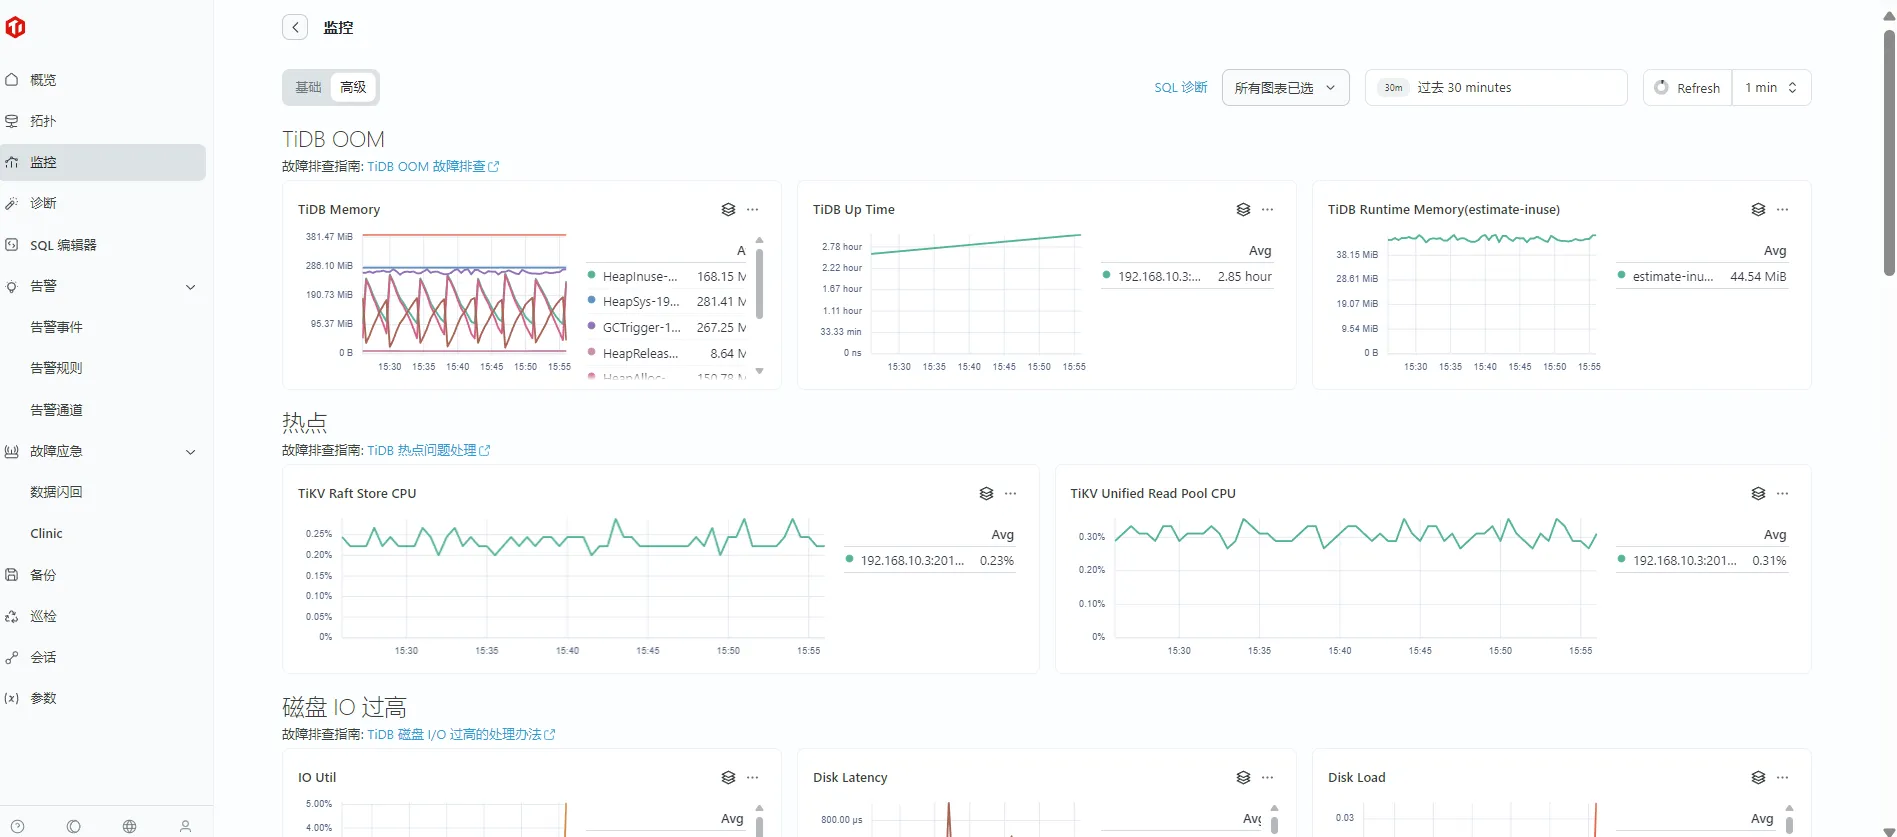Open the TiDB 热点问题处理 guide link

[x=428, y=451]
